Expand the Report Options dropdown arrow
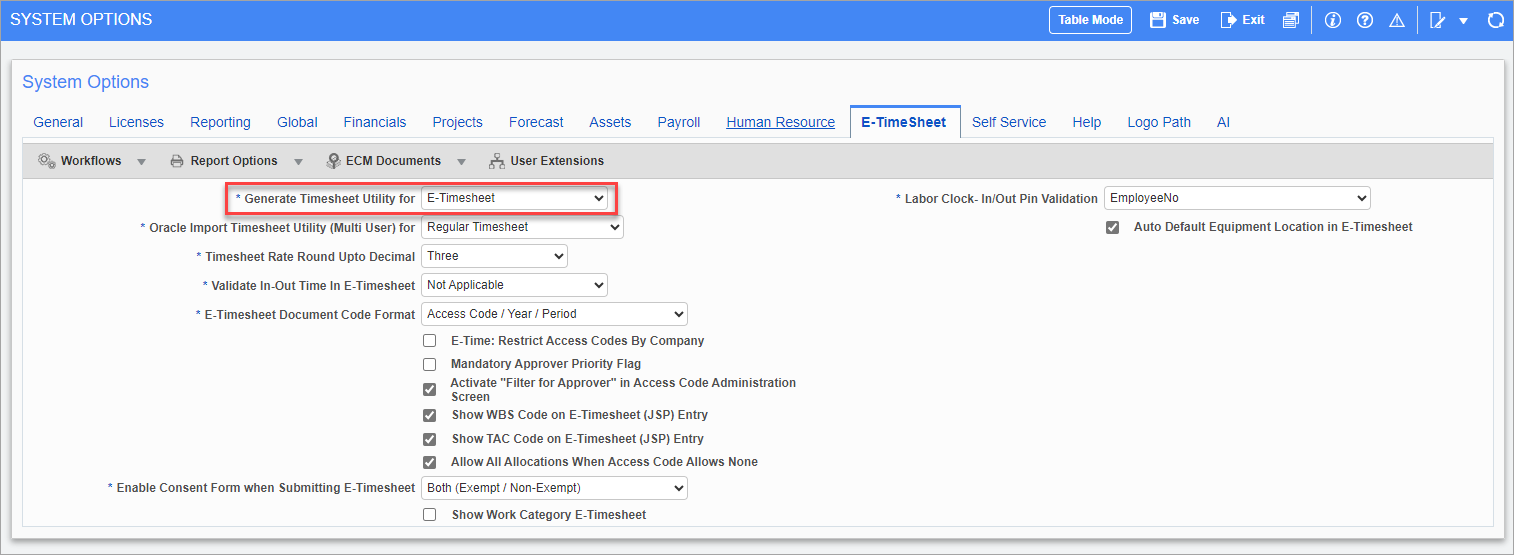 tap(299, 161)
